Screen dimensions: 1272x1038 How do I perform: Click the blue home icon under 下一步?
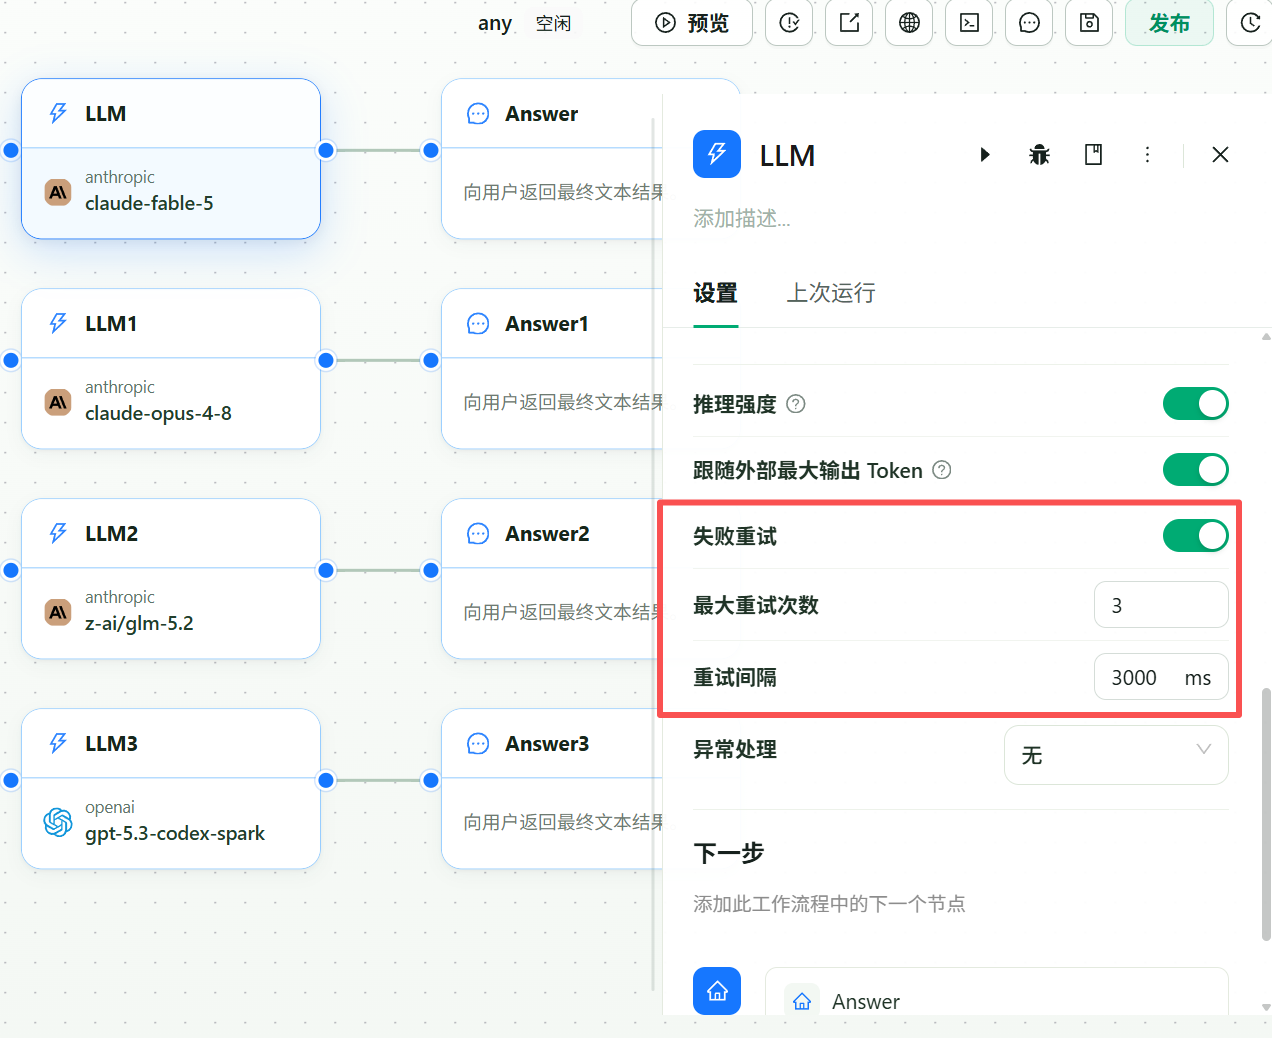click(717, 991)
